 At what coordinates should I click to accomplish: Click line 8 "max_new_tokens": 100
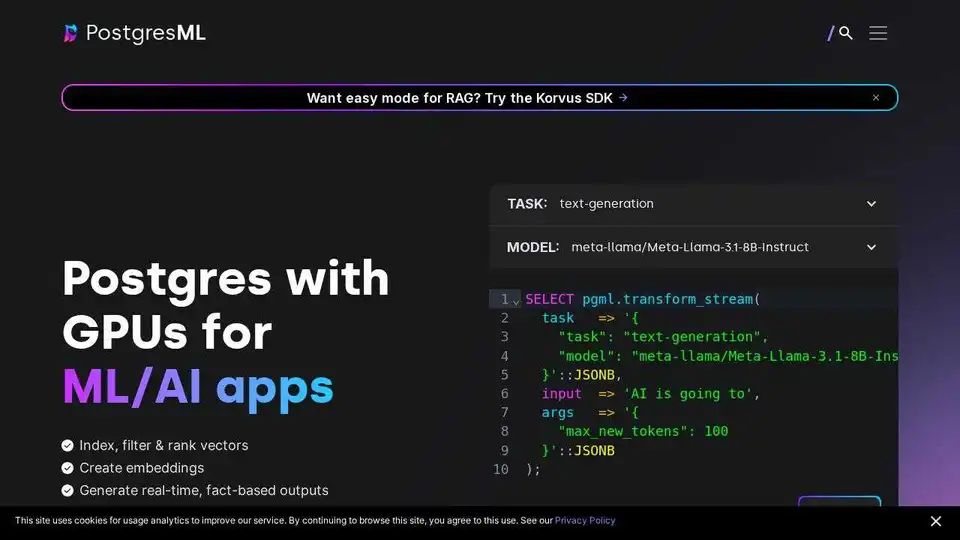coord(643,431)
